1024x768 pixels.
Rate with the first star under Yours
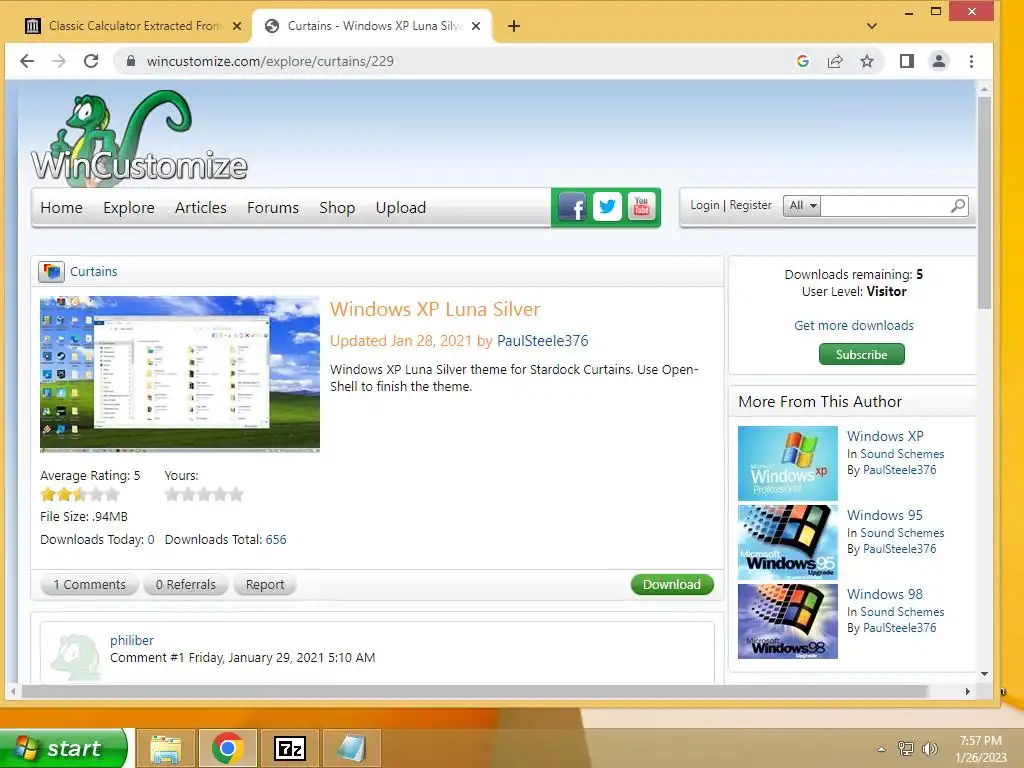(172, 494)
